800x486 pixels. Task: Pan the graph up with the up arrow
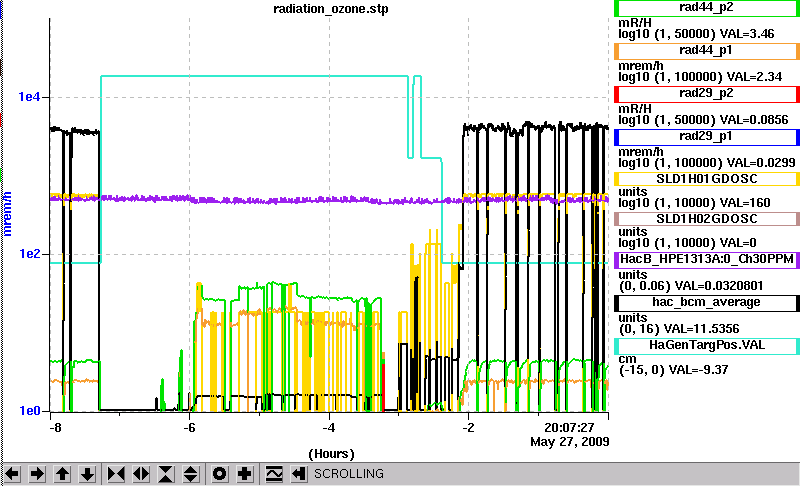point(62,474)
